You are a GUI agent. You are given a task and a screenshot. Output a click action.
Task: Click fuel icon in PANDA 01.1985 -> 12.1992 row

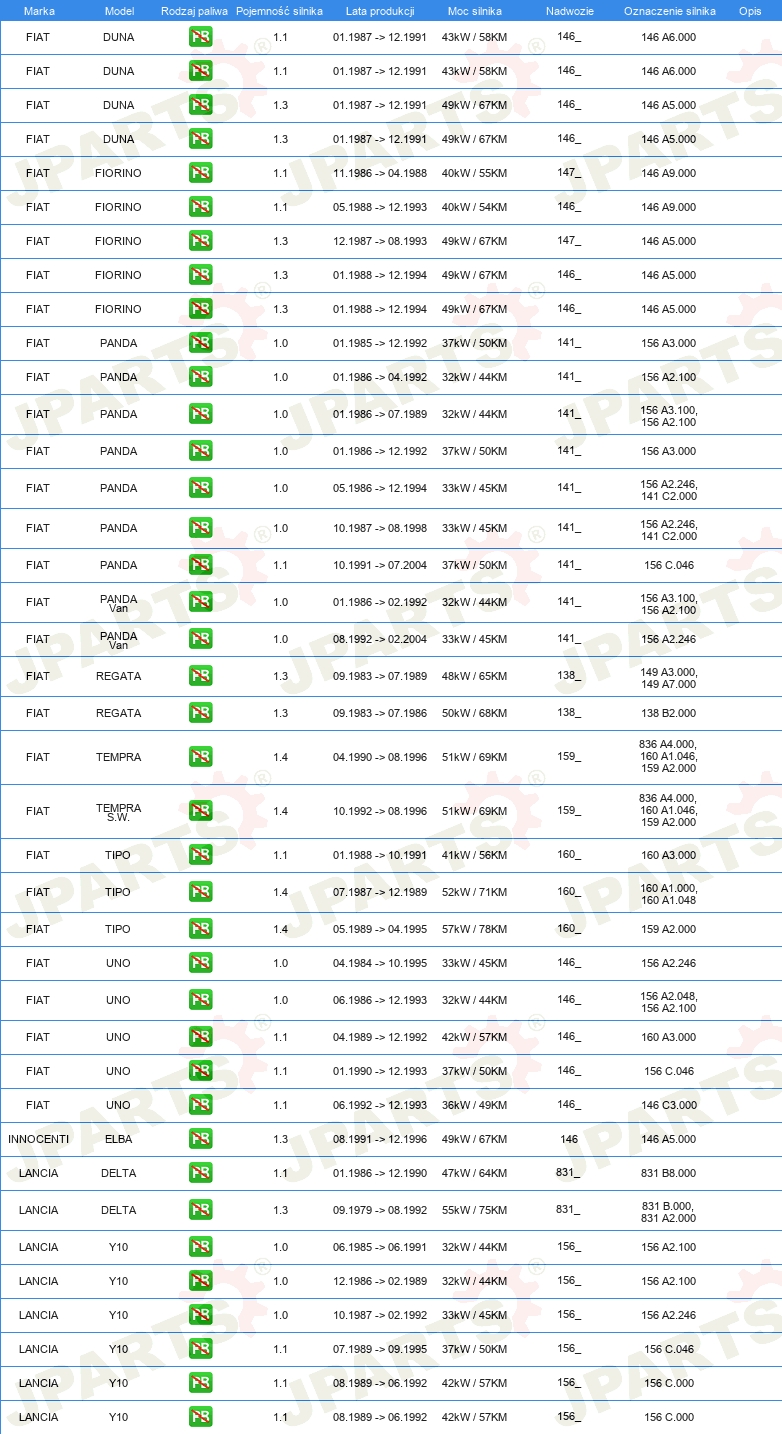pyautogui.click(x=200, y=343)
